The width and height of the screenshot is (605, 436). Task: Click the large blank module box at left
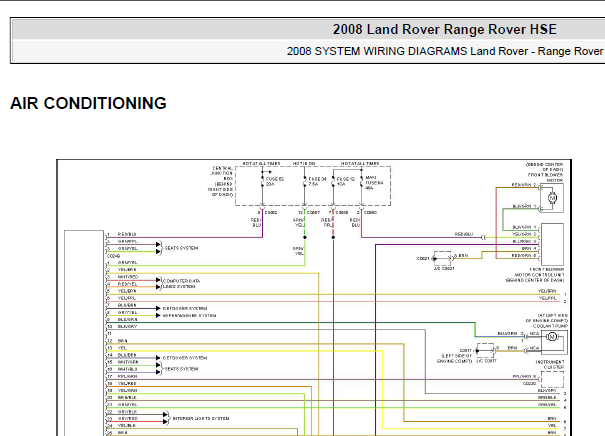(84, 333)
